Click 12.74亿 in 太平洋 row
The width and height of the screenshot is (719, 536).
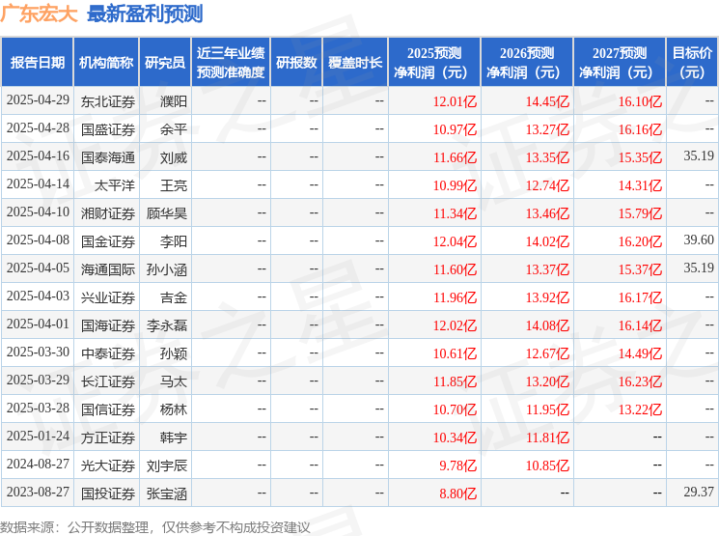click(x=548, y=185)
